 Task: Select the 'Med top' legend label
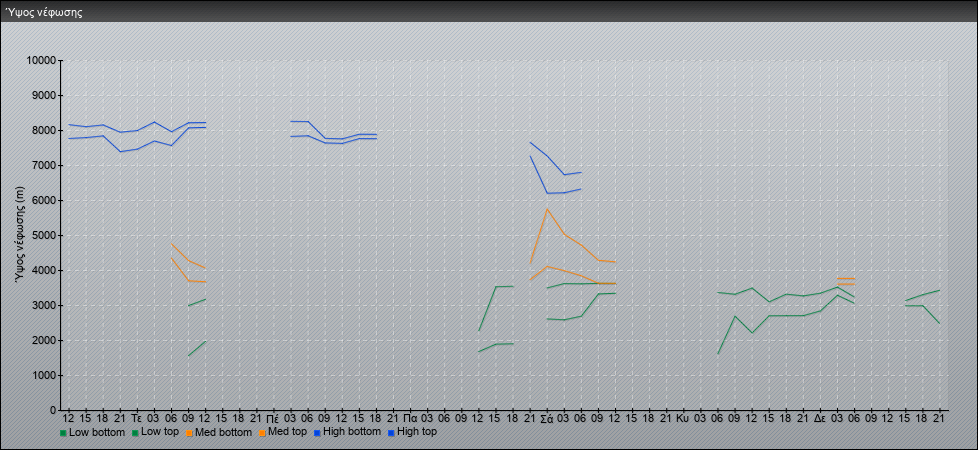[287, 432]
